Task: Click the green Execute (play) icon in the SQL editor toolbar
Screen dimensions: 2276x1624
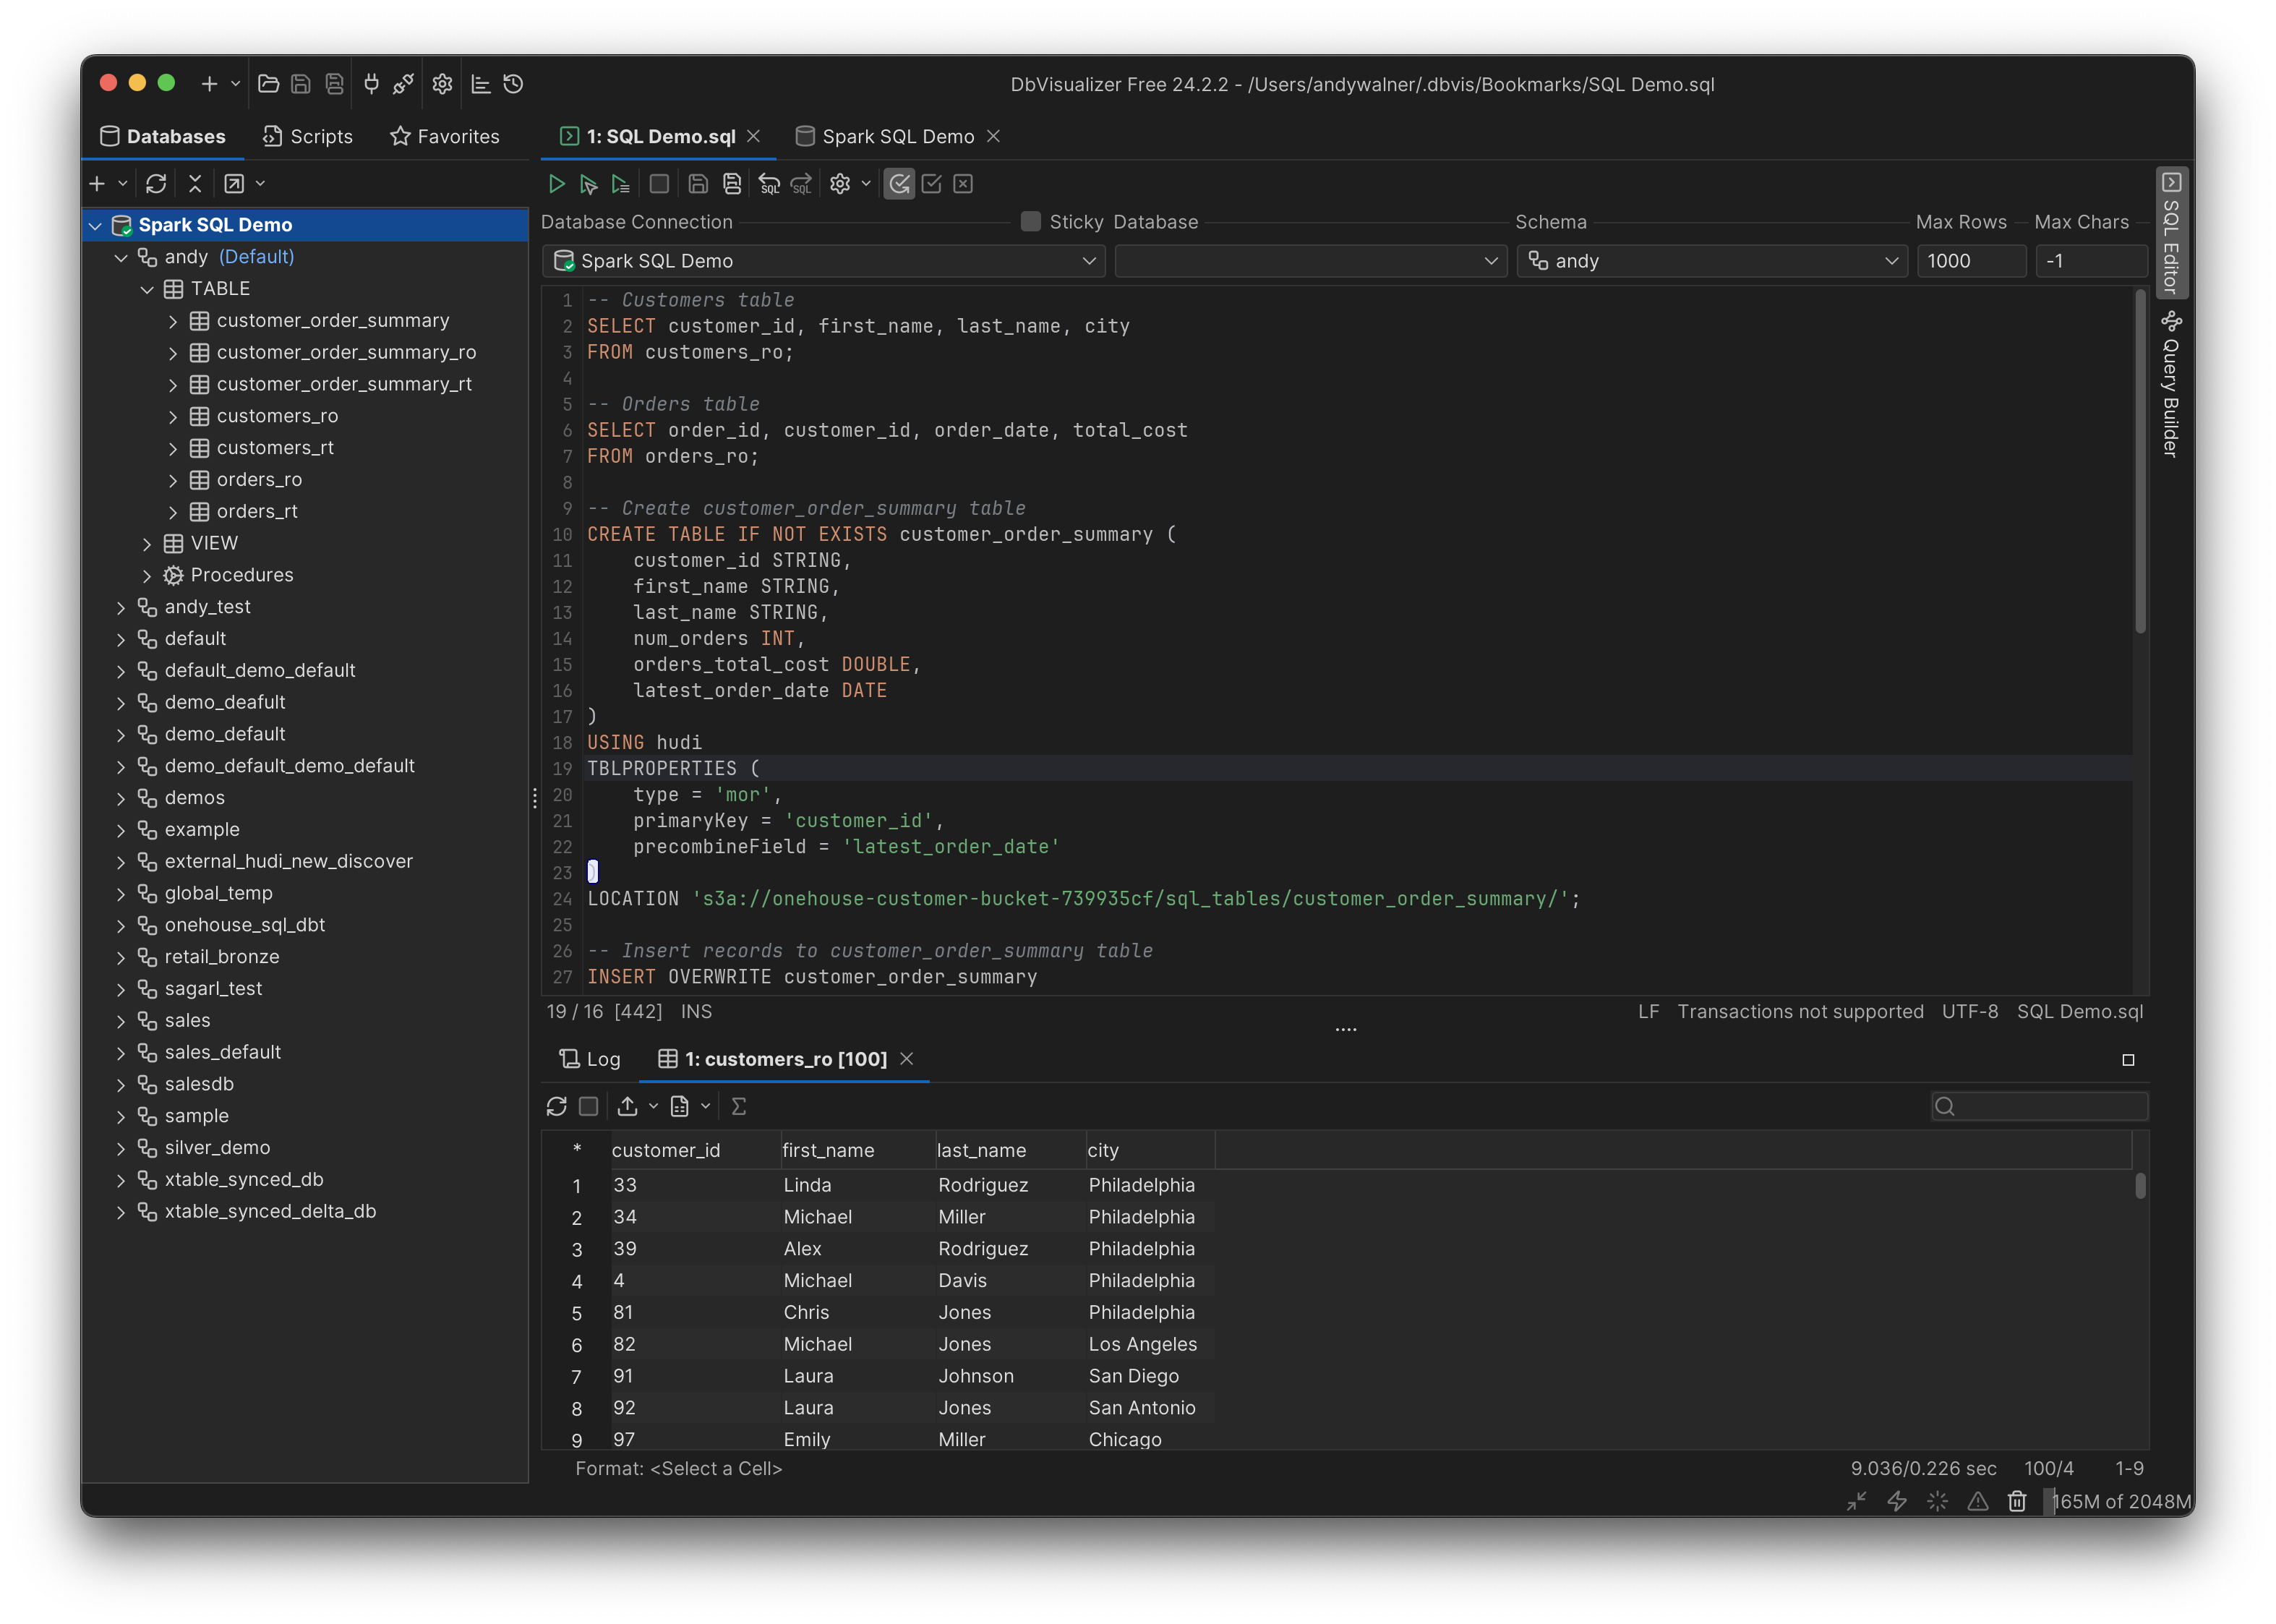Action: [x=557, y=184]
